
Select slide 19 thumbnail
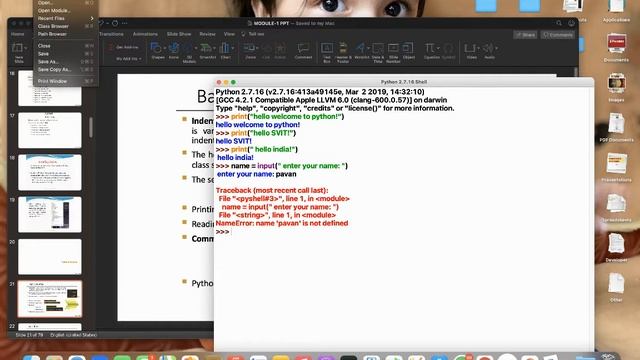point(50,214)
